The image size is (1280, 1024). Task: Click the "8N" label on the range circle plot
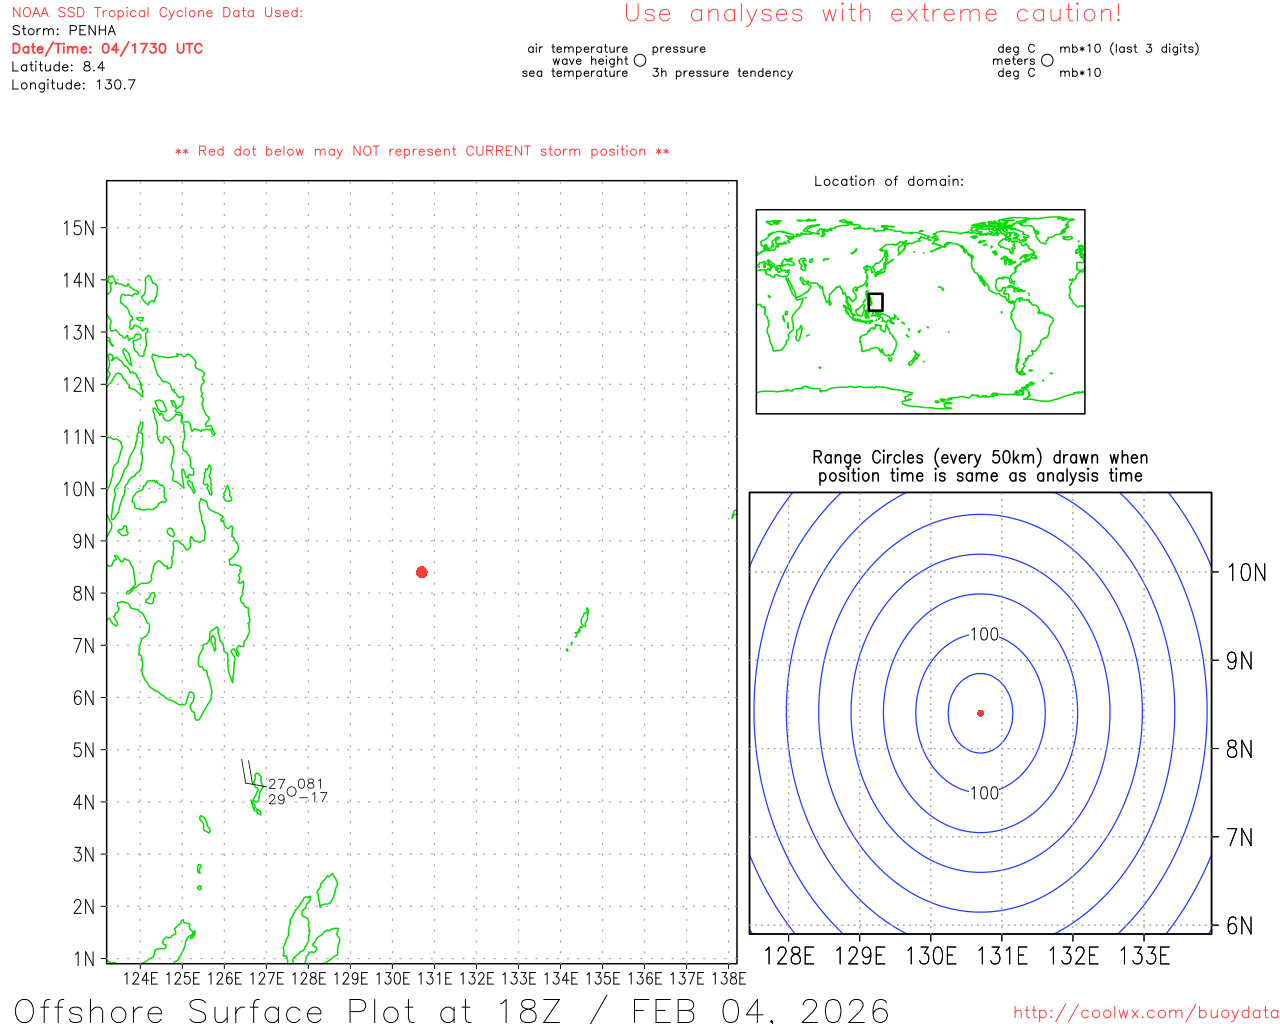pos(1240,749)
